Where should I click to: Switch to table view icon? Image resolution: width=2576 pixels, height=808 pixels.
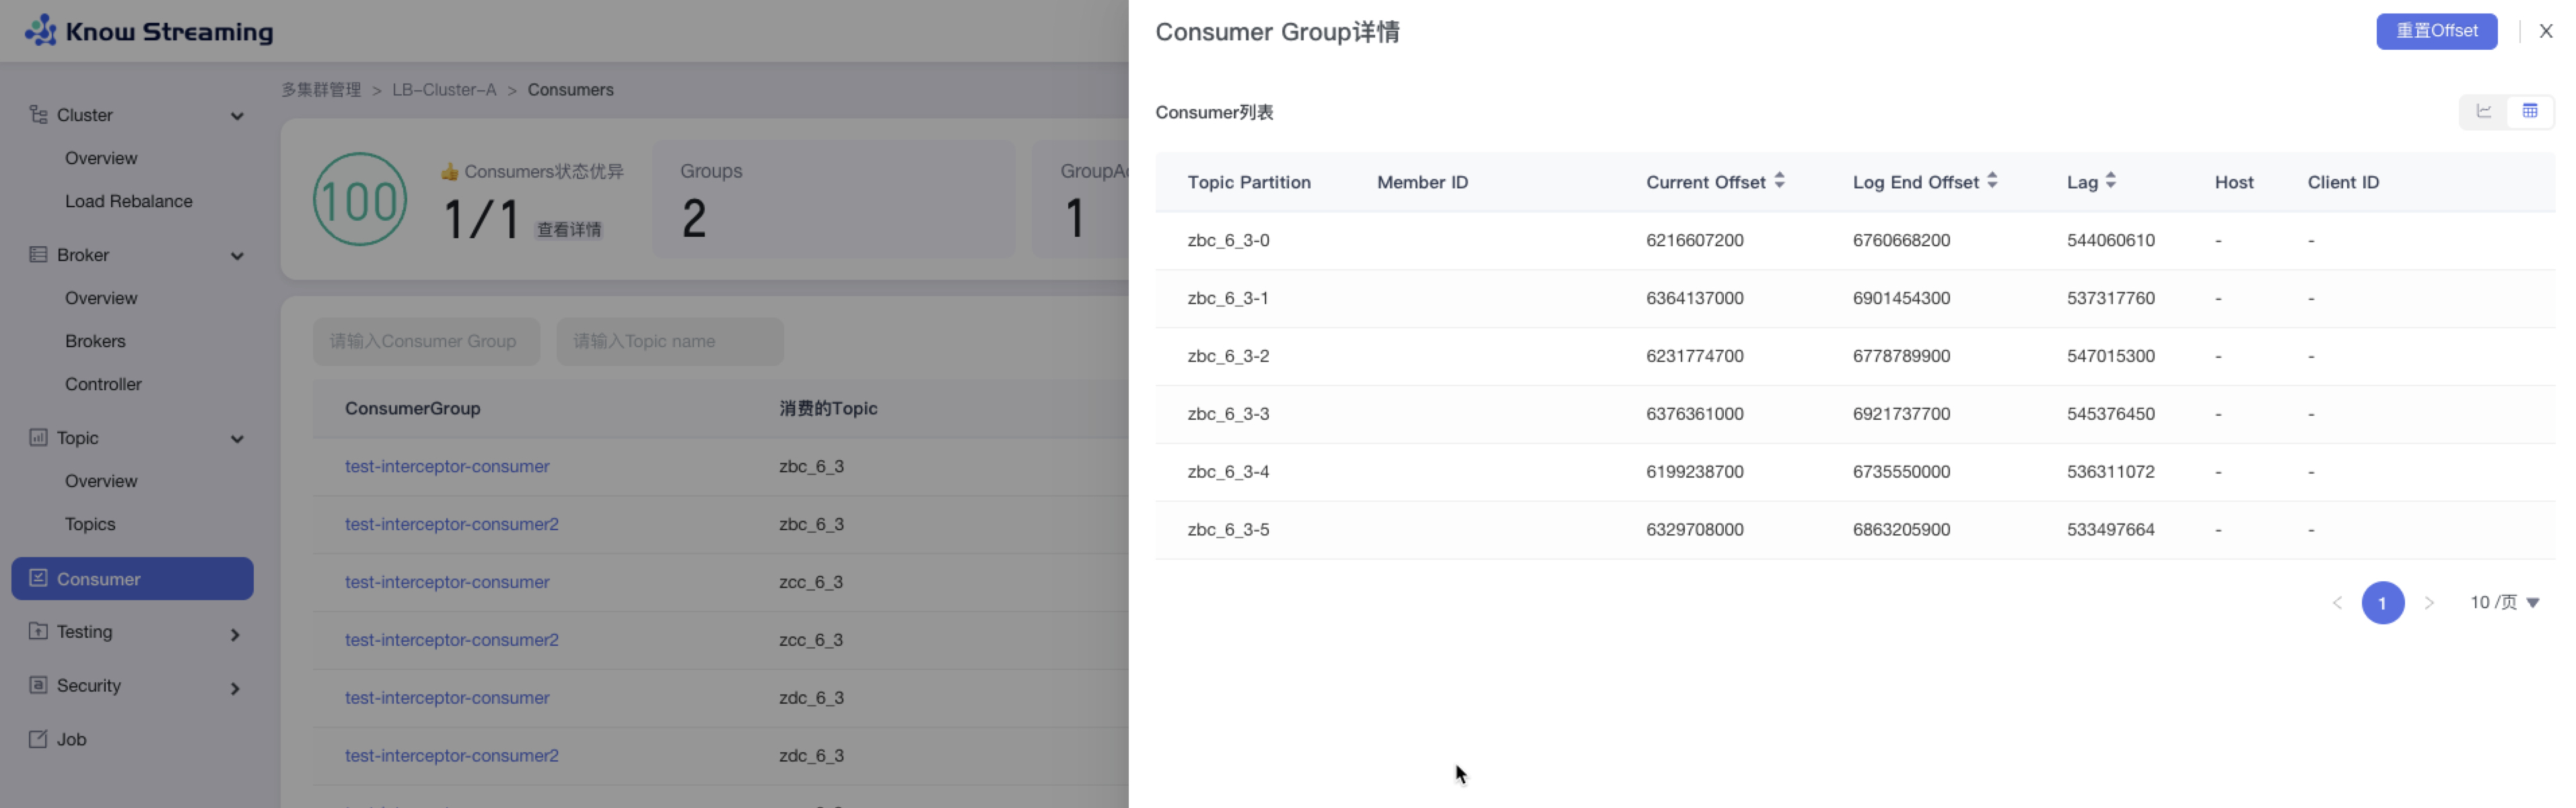(2529, 111)
